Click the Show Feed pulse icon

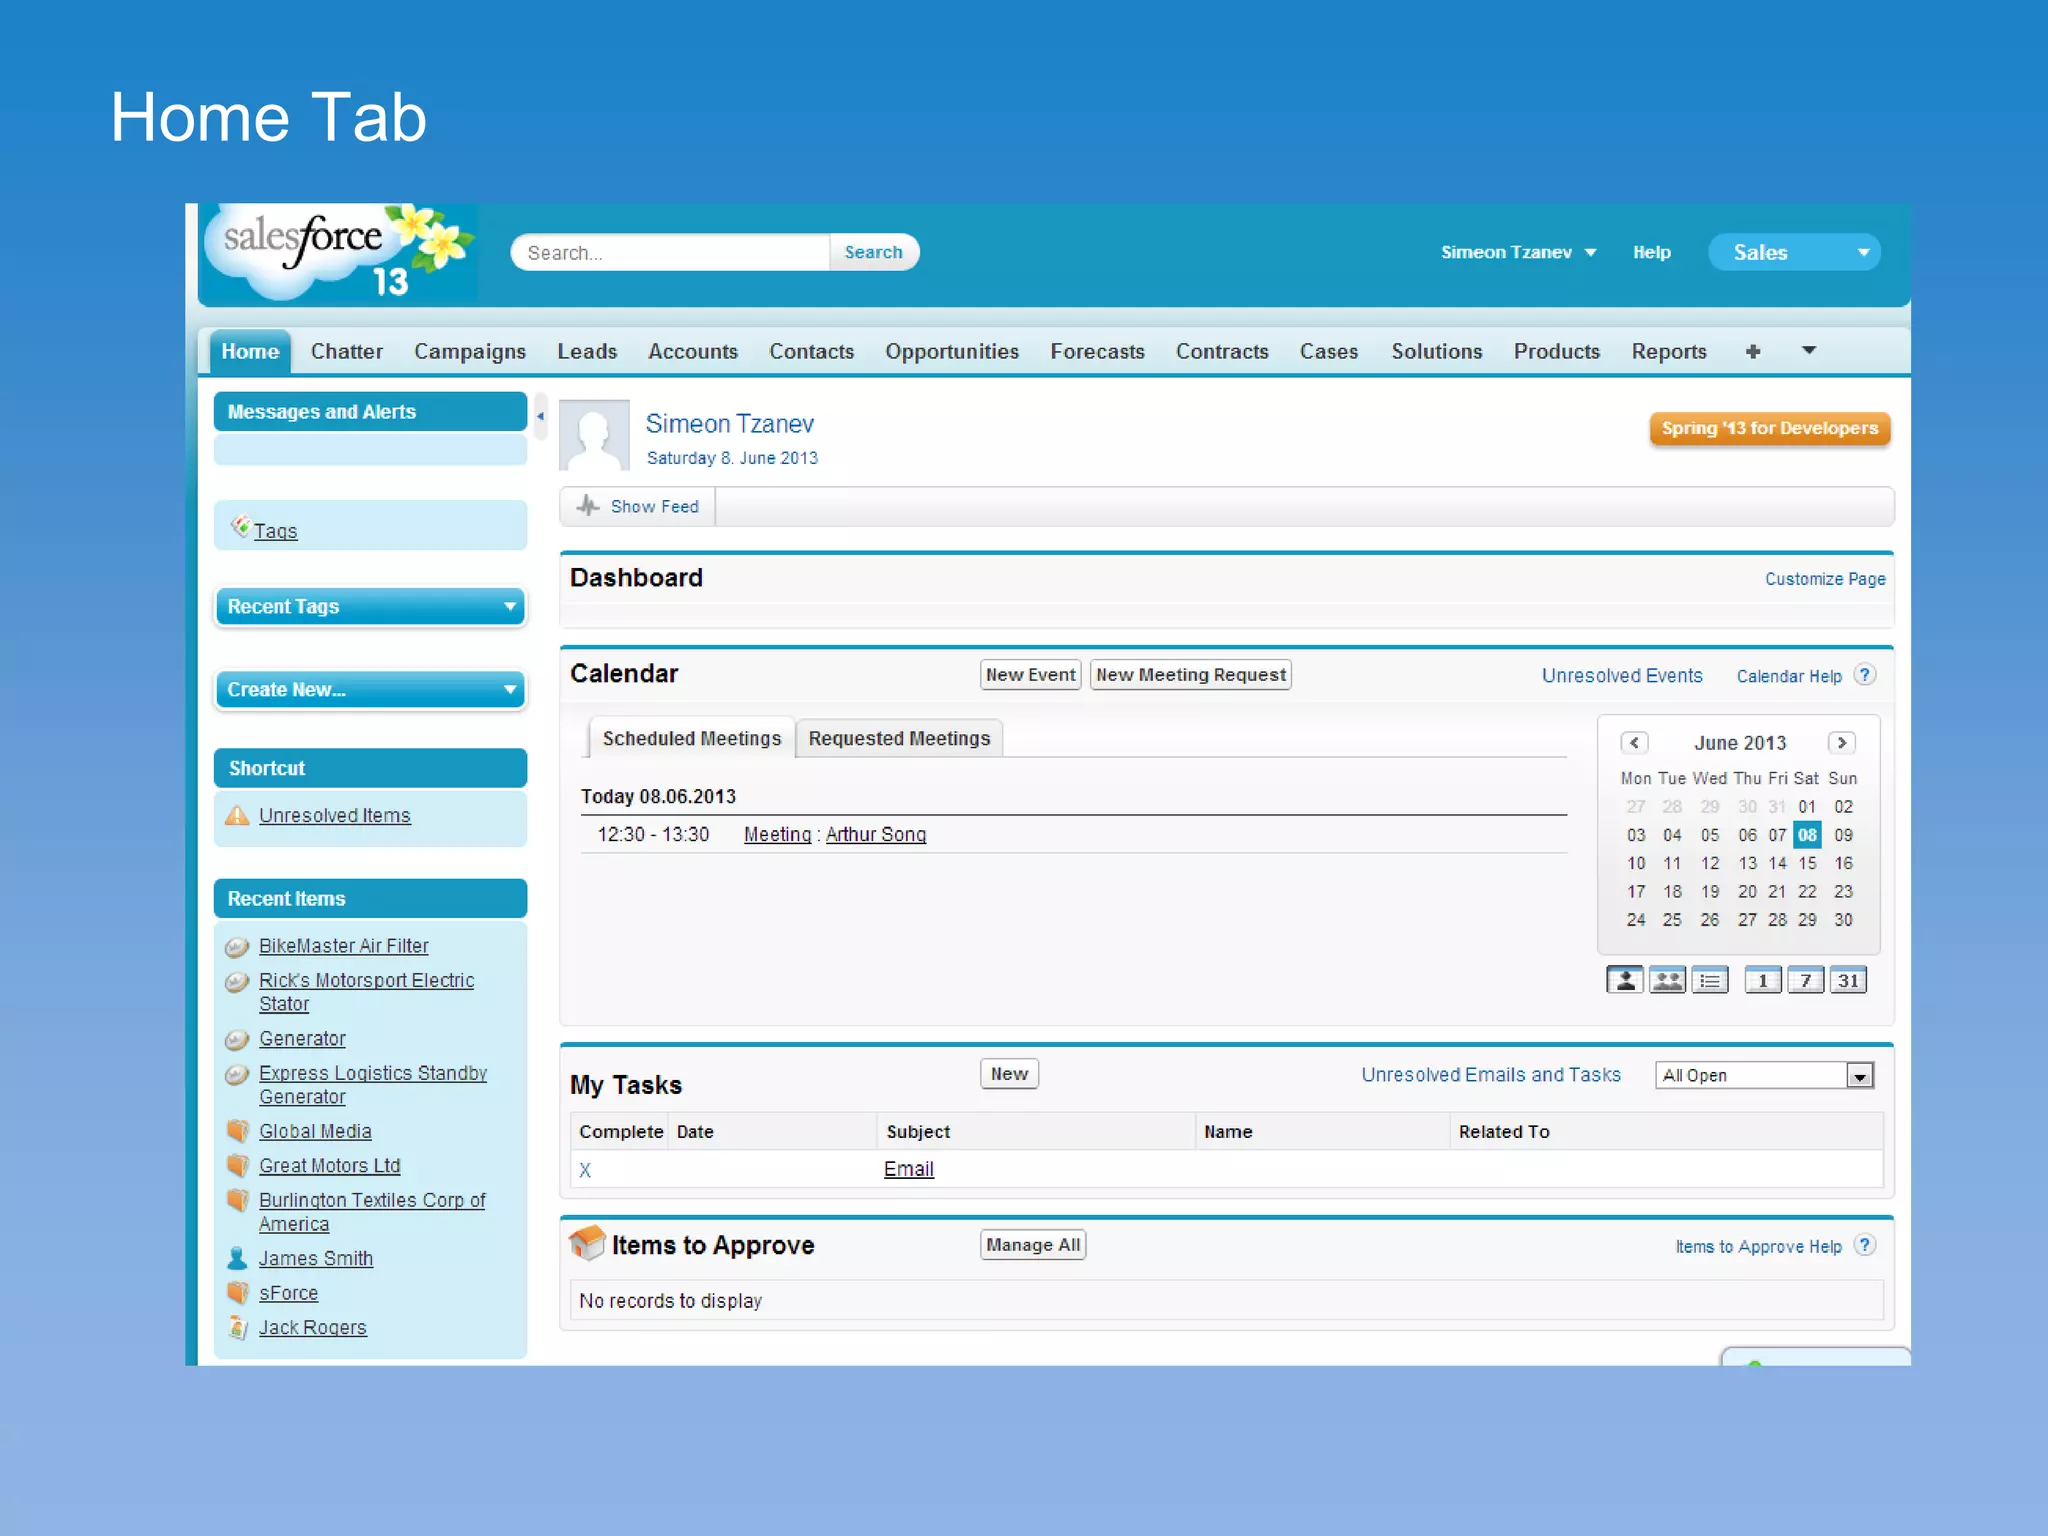pyautogui.click(x=588, y=506)
